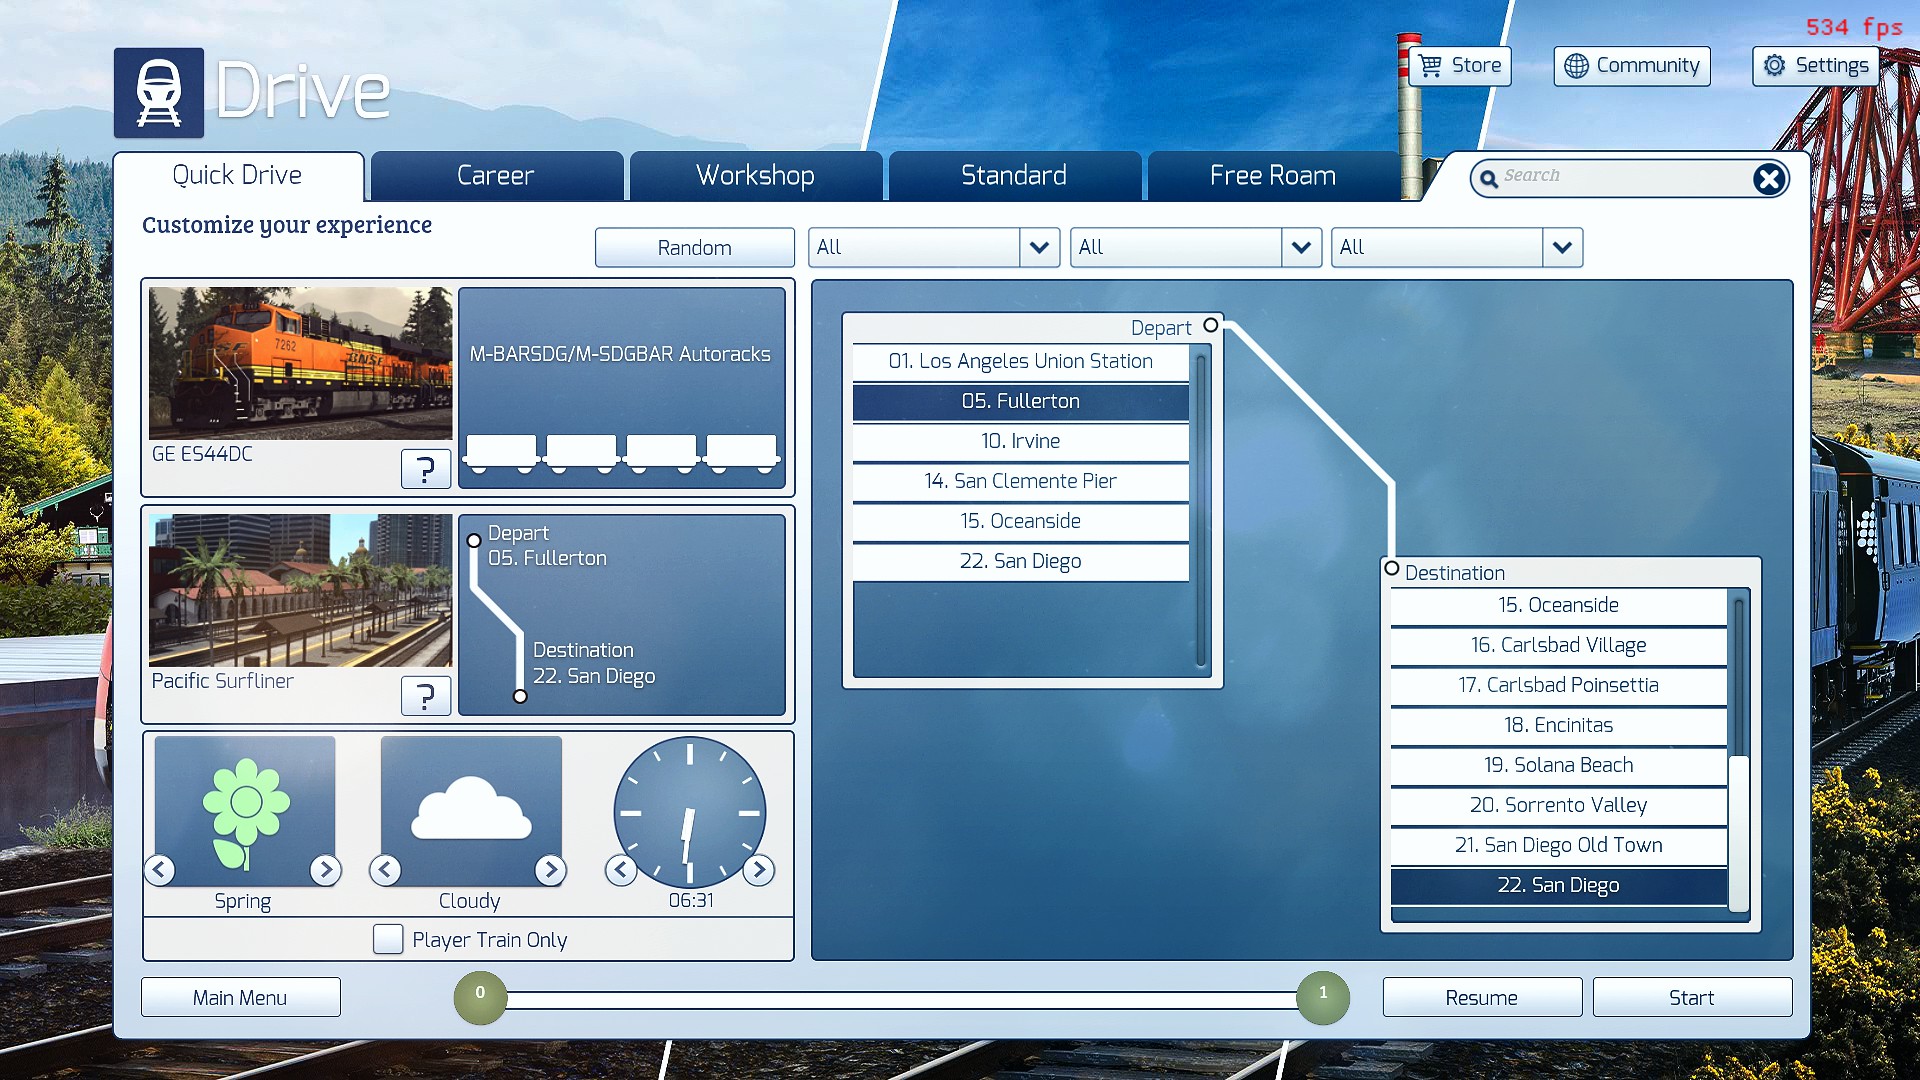Open help for GE ES44DC locomotive
This screenshot has width=1920, height=1080.
(x=425, y=468)
